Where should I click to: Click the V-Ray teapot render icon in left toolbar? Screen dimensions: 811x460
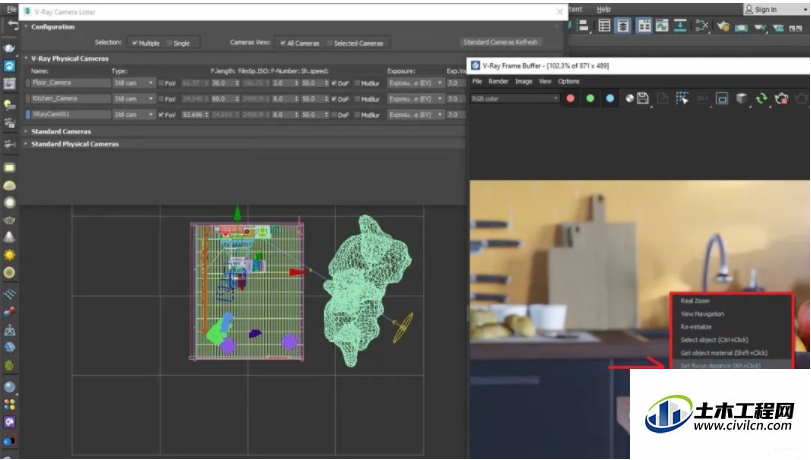9,48
